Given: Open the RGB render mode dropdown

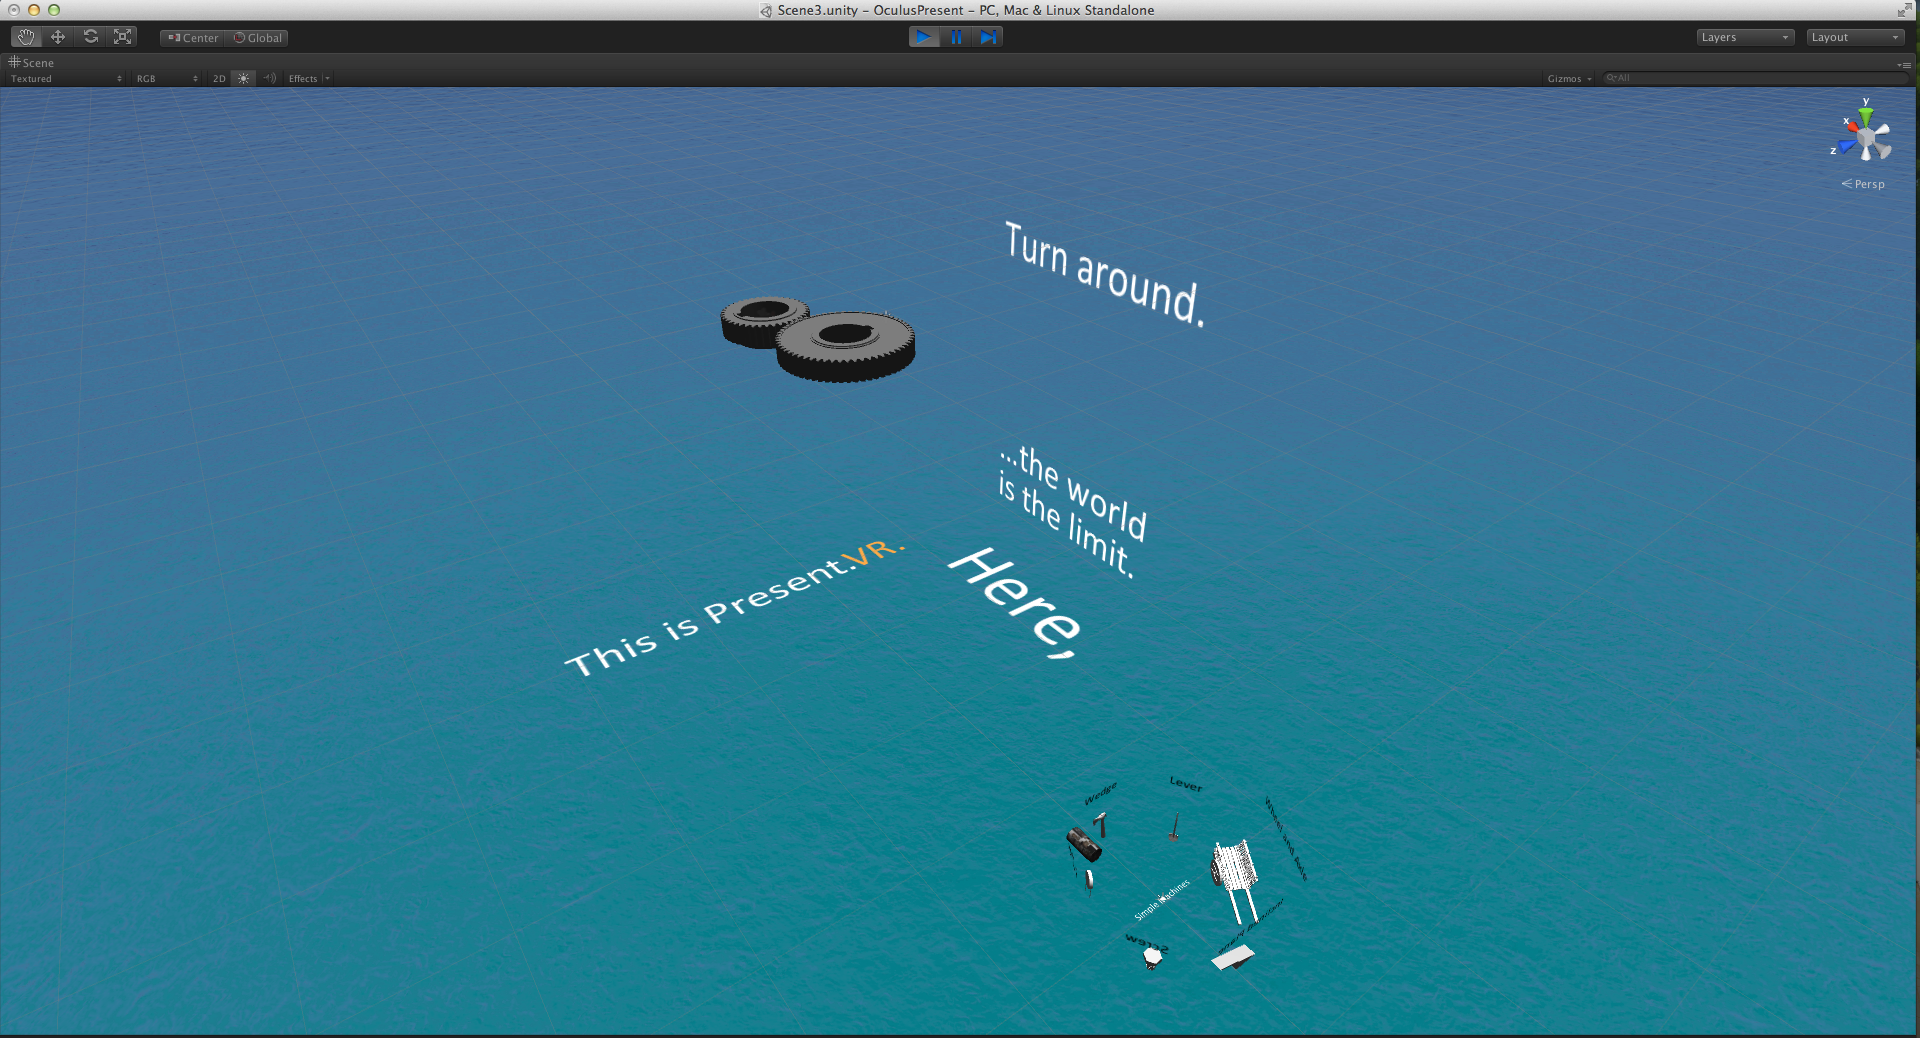Looking at the screenshot, I should coord(167,78).
